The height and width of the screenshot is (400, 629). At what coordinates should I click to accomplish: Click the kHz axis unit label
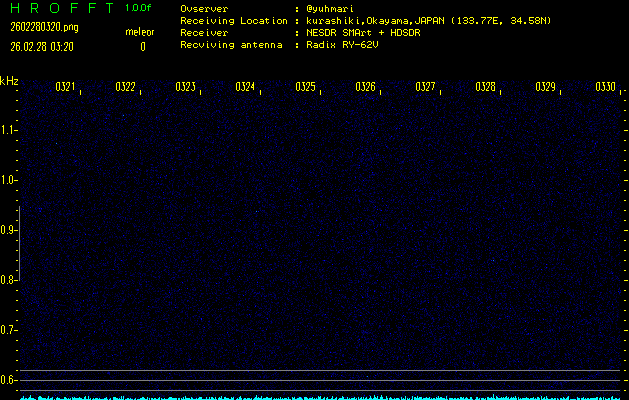pos(9,81)
